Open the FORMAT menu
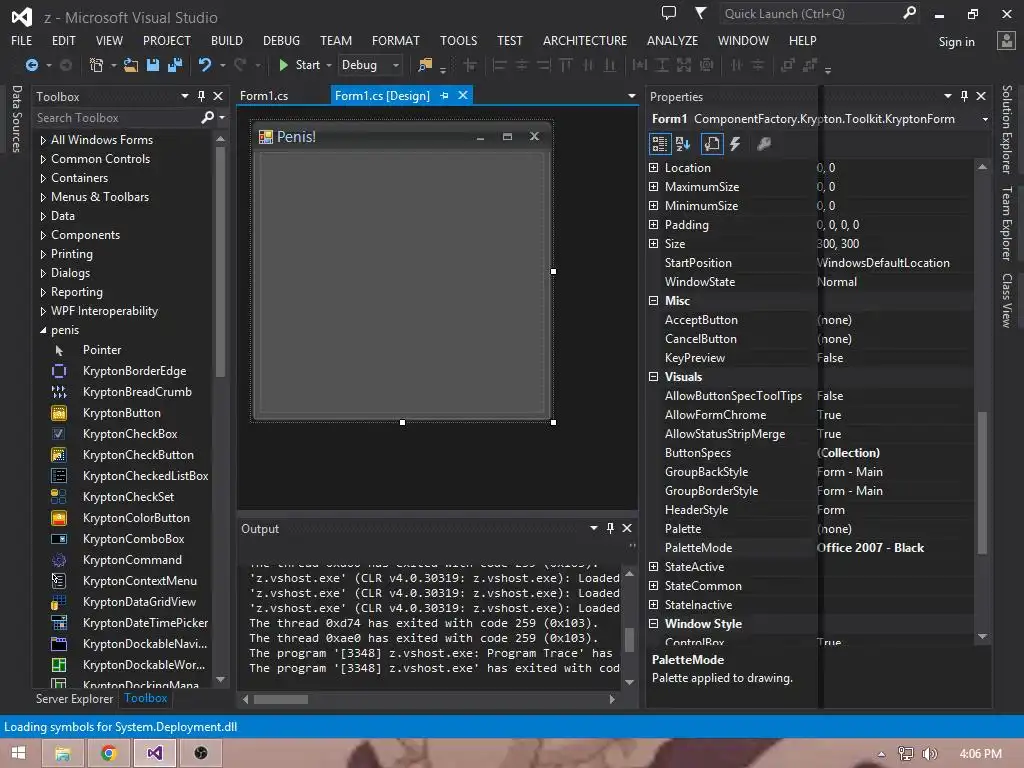The width and height of the screenshot is (1024, 768). pos(396,40)
